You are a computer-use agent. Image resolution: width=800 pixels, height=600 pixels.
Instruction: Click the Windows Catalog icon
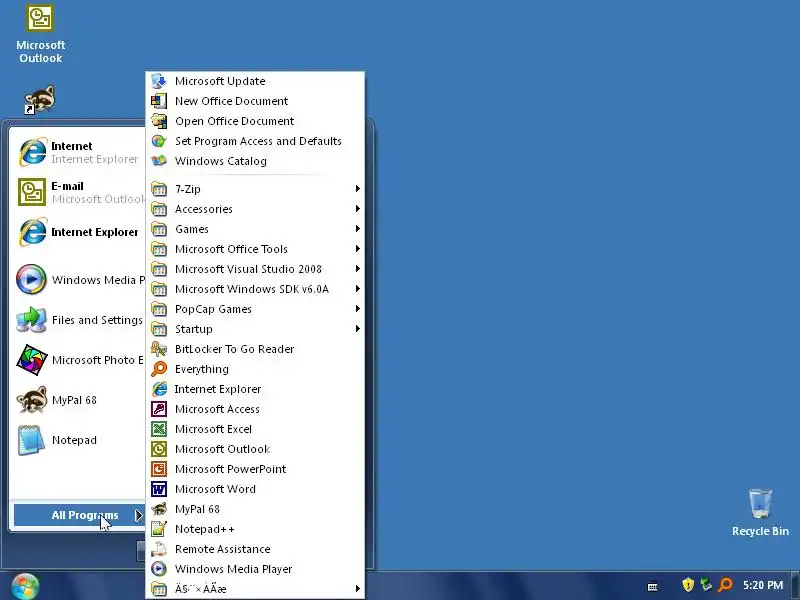pyautogui.click(x=159, y=161)
